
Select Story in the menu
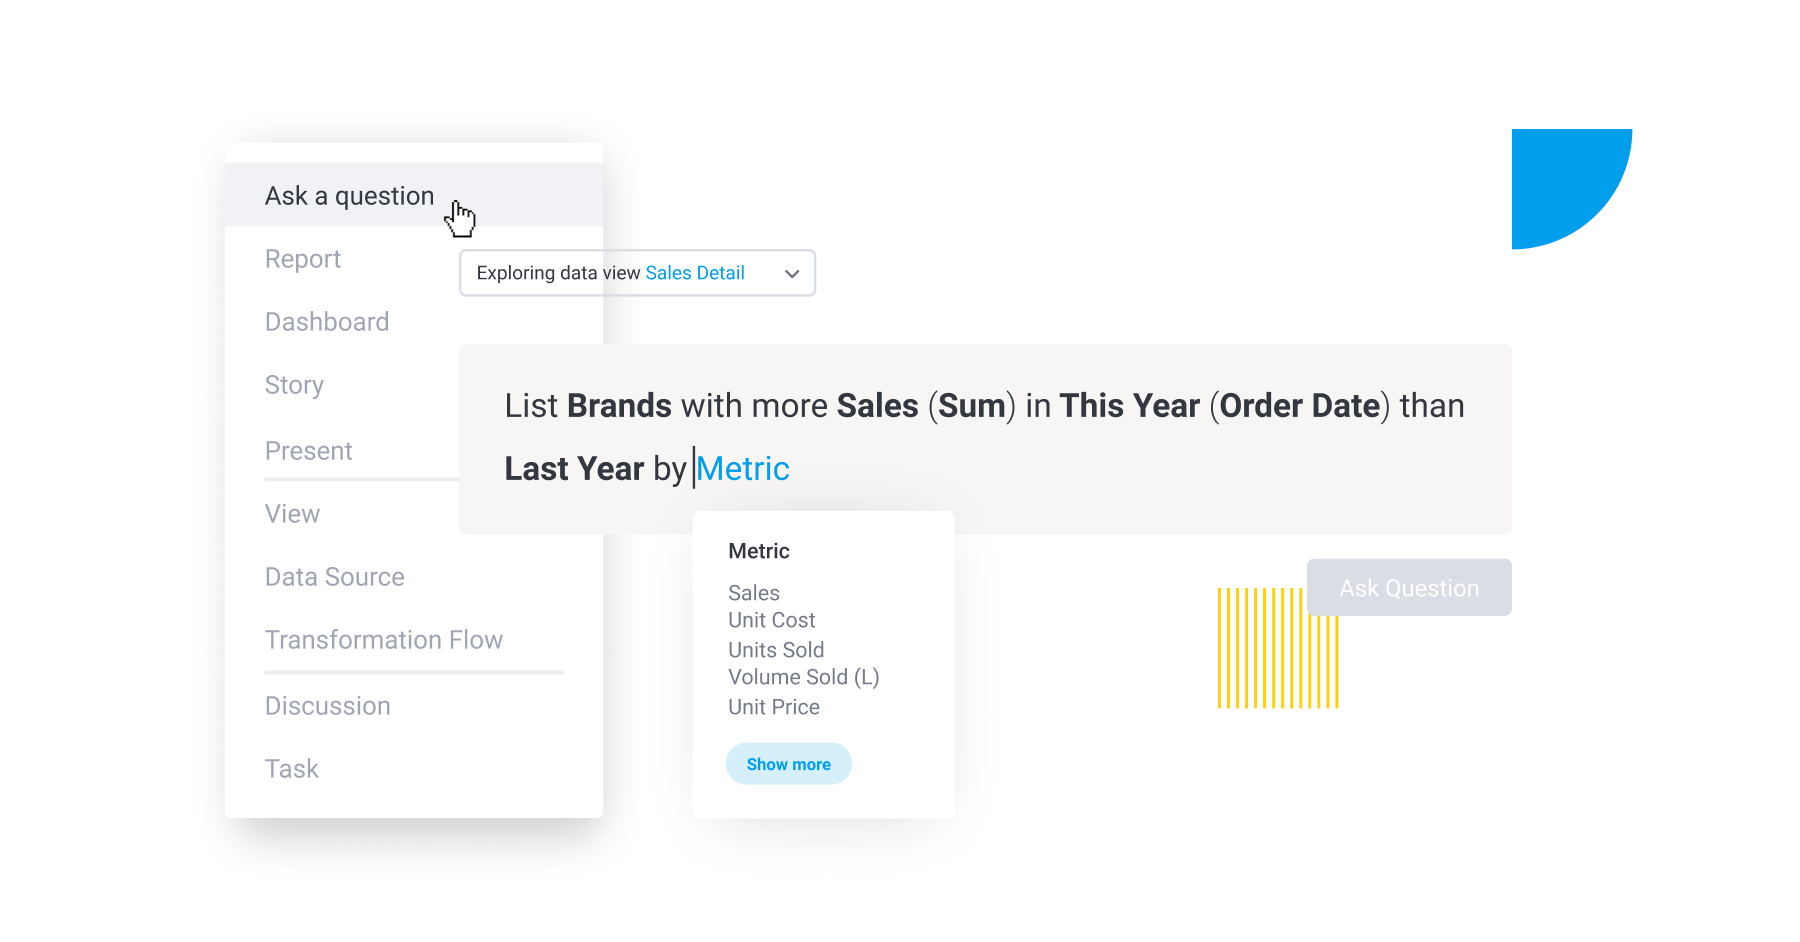coord(294,385)
